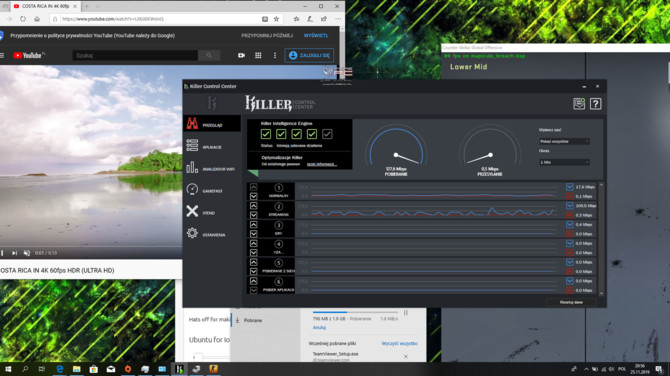670x376 pixels.
Task: Click the up arrow on priority 5 row
Action: point(253,262)
